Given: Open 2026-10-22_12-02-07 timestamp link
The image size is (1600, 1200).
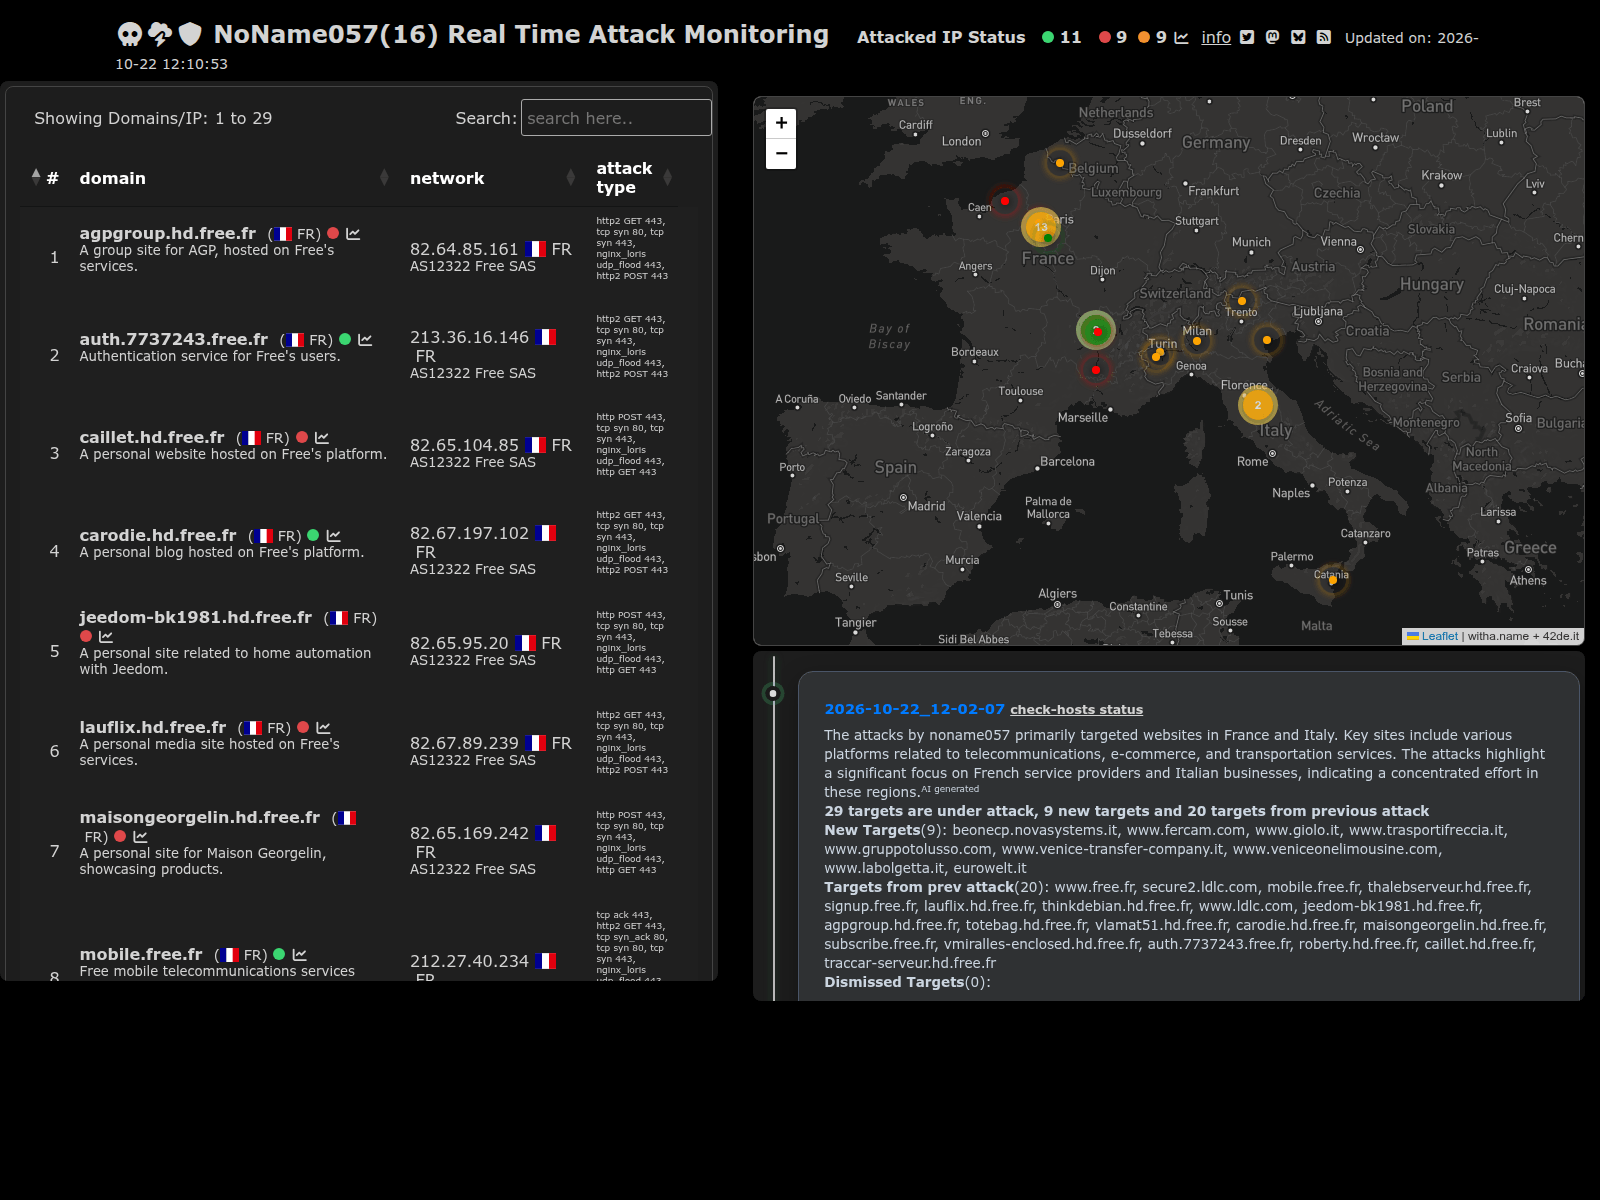Looking at the screenshot, I should point(914,709).
